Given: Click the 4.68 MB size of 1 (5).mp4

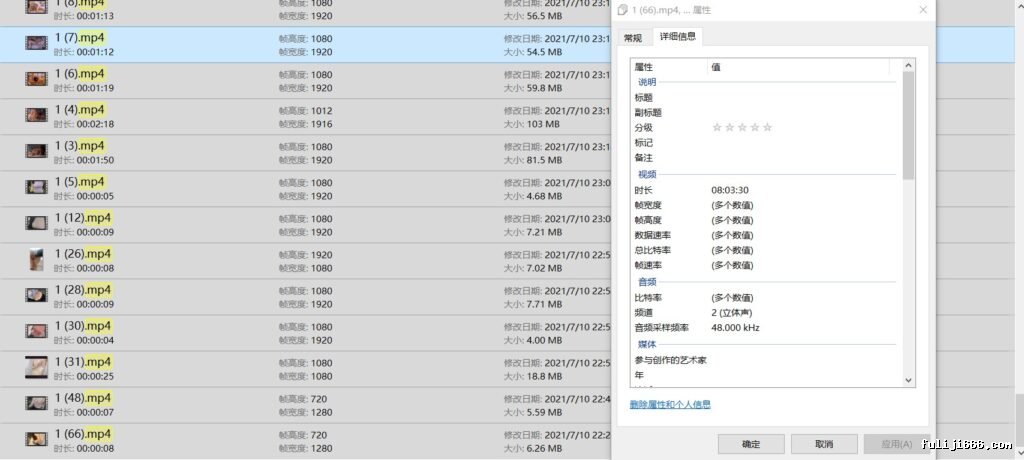Looking at the screenshot, I should click(544, 196).
